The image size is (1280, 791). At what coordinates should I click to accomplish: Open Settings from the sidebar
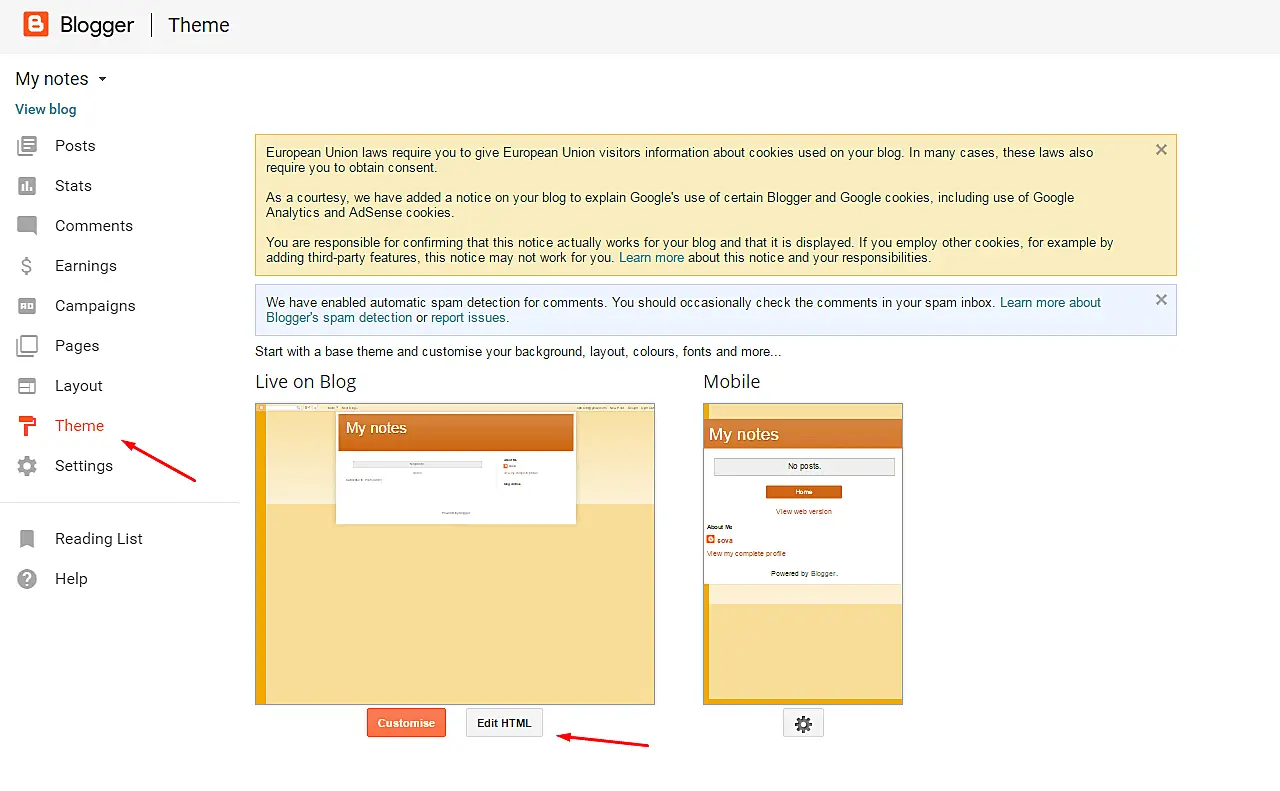click(x=84, y=466)
